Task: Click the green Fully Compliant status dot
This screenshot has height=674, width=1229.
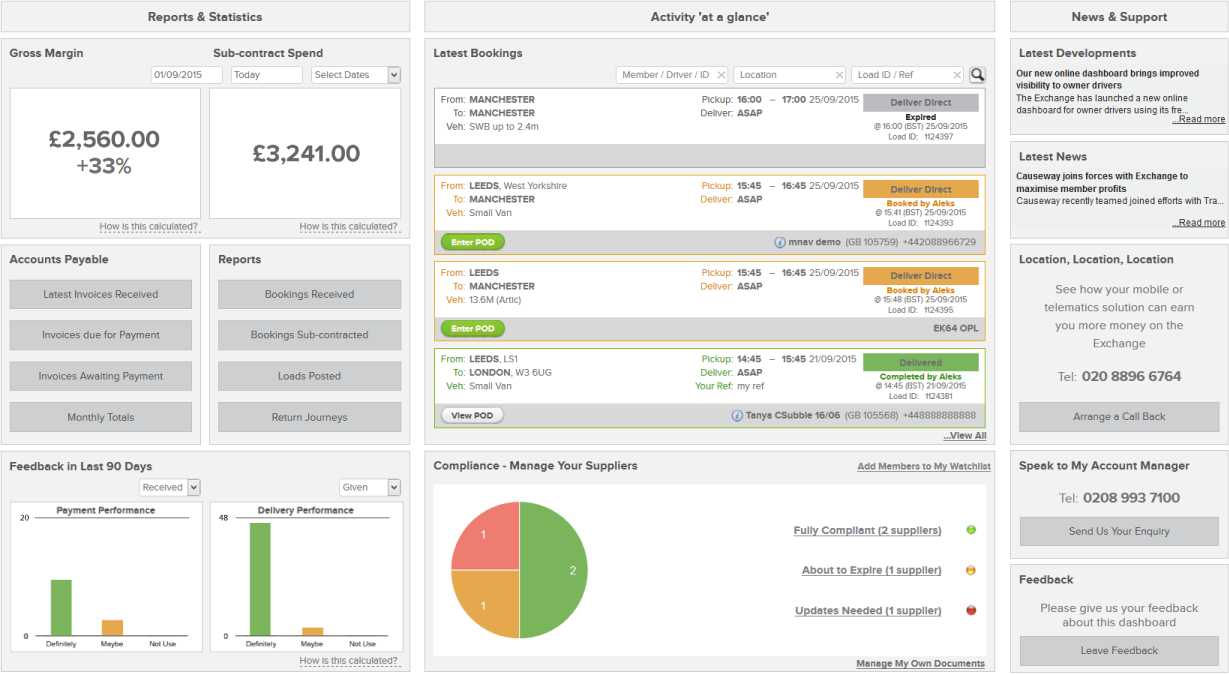Action: point(970,530)
